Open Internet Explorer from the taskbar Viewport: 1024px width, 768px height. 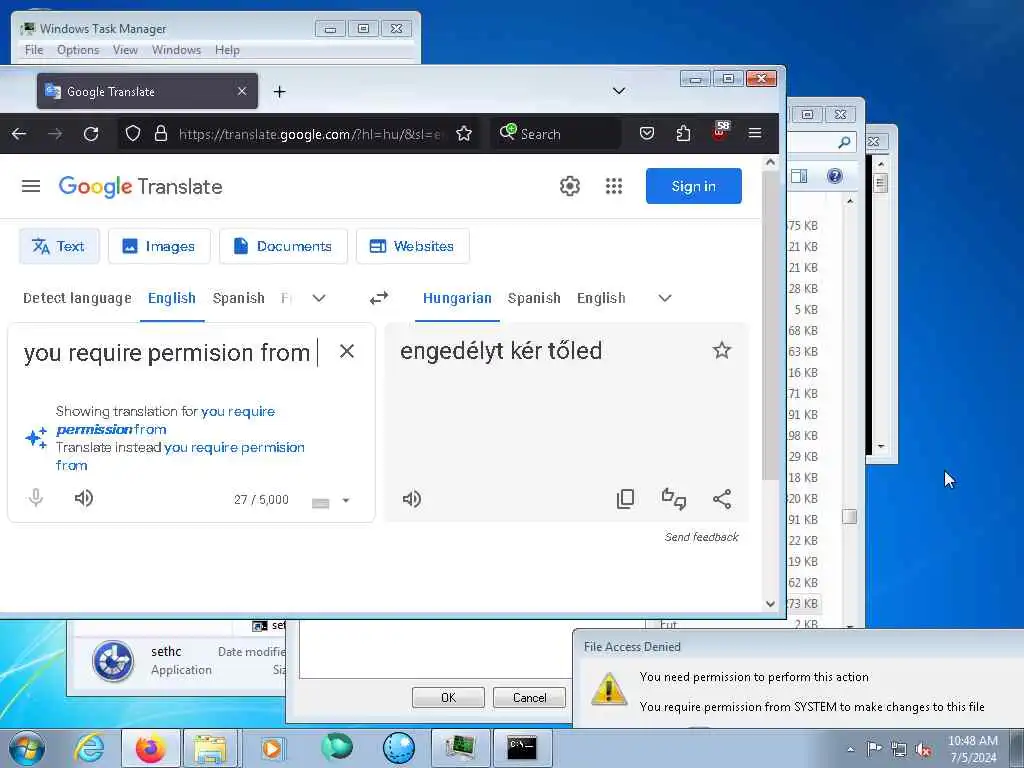point(89,748)
